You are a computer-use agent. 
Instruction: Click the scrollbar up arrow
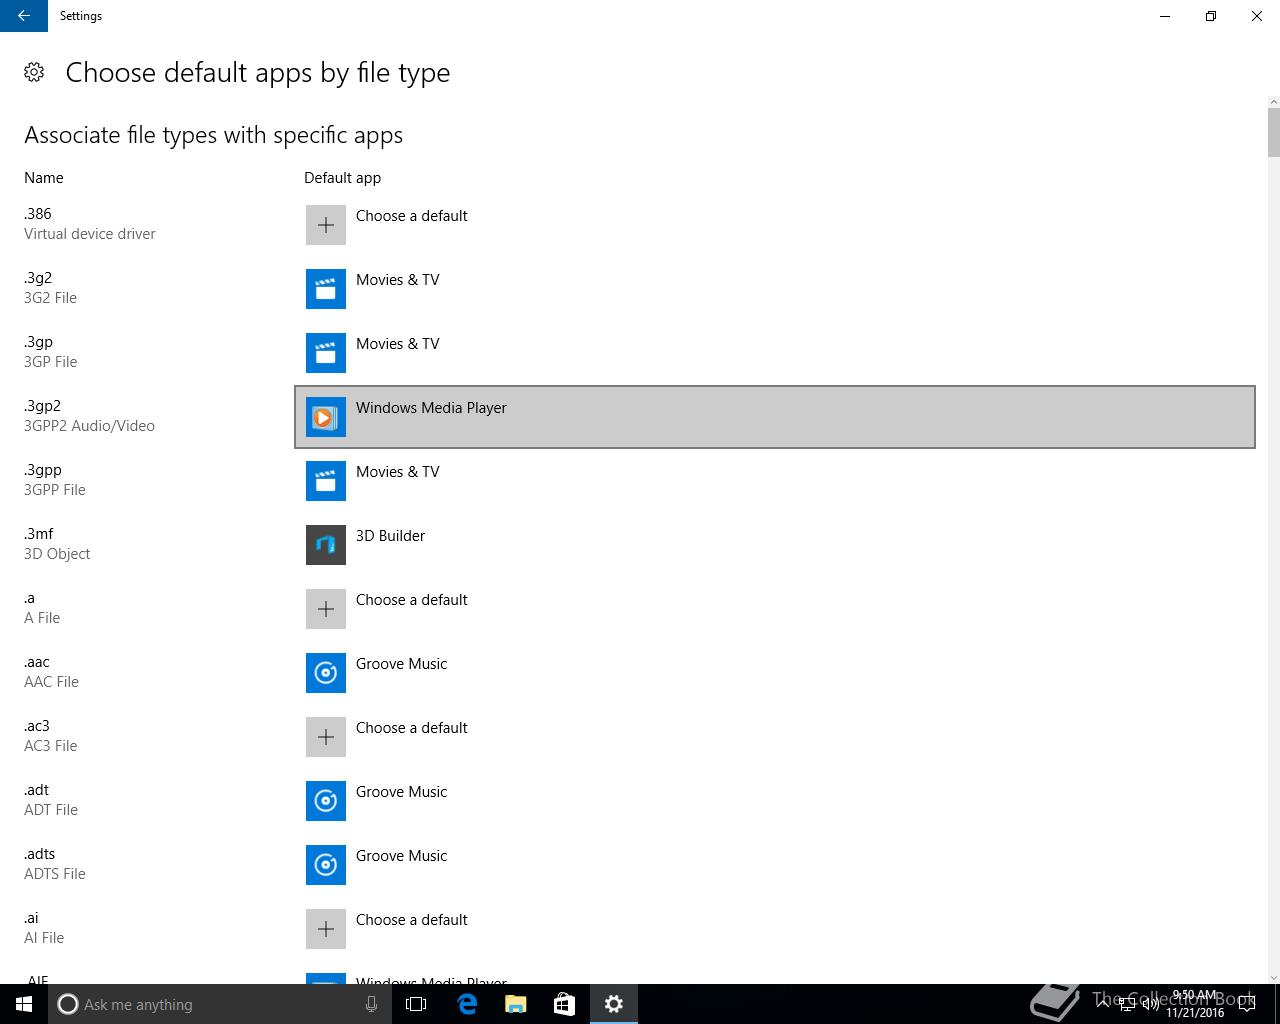pyautogui.click(x=1273, y=102)
